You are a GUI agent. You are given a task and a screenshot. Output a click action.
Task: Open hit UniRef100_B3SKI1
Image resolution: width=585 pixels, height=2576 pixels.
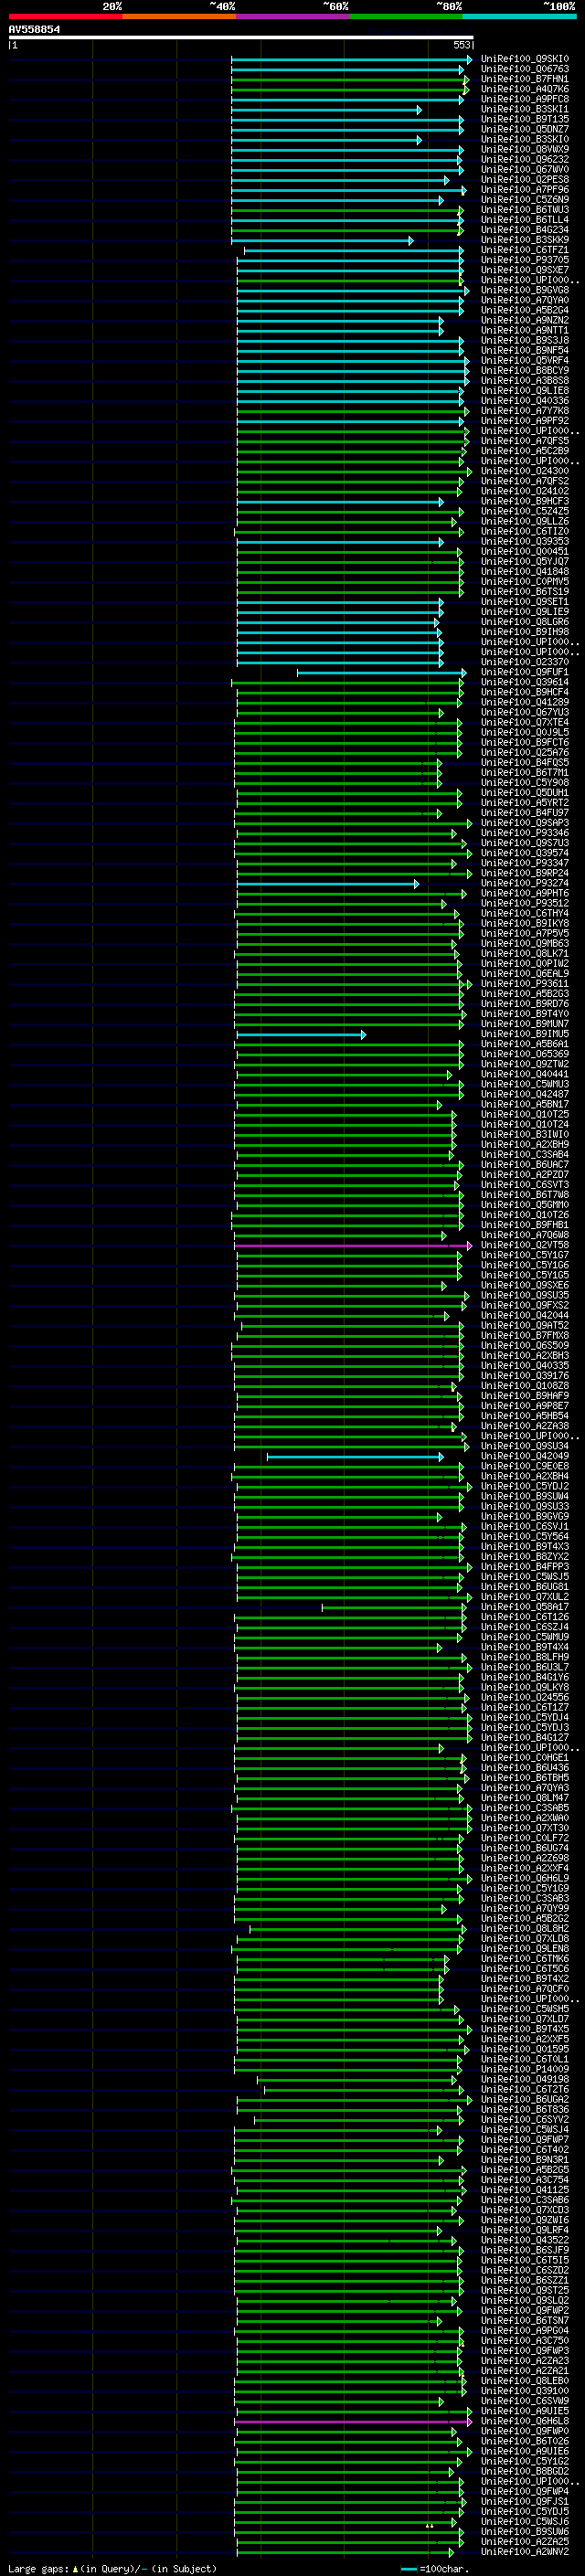coord(525,109)
